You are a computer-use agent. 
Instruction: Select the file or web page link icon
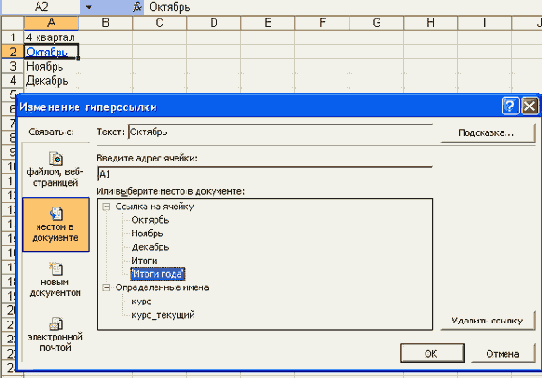click(x=55, y=159)
